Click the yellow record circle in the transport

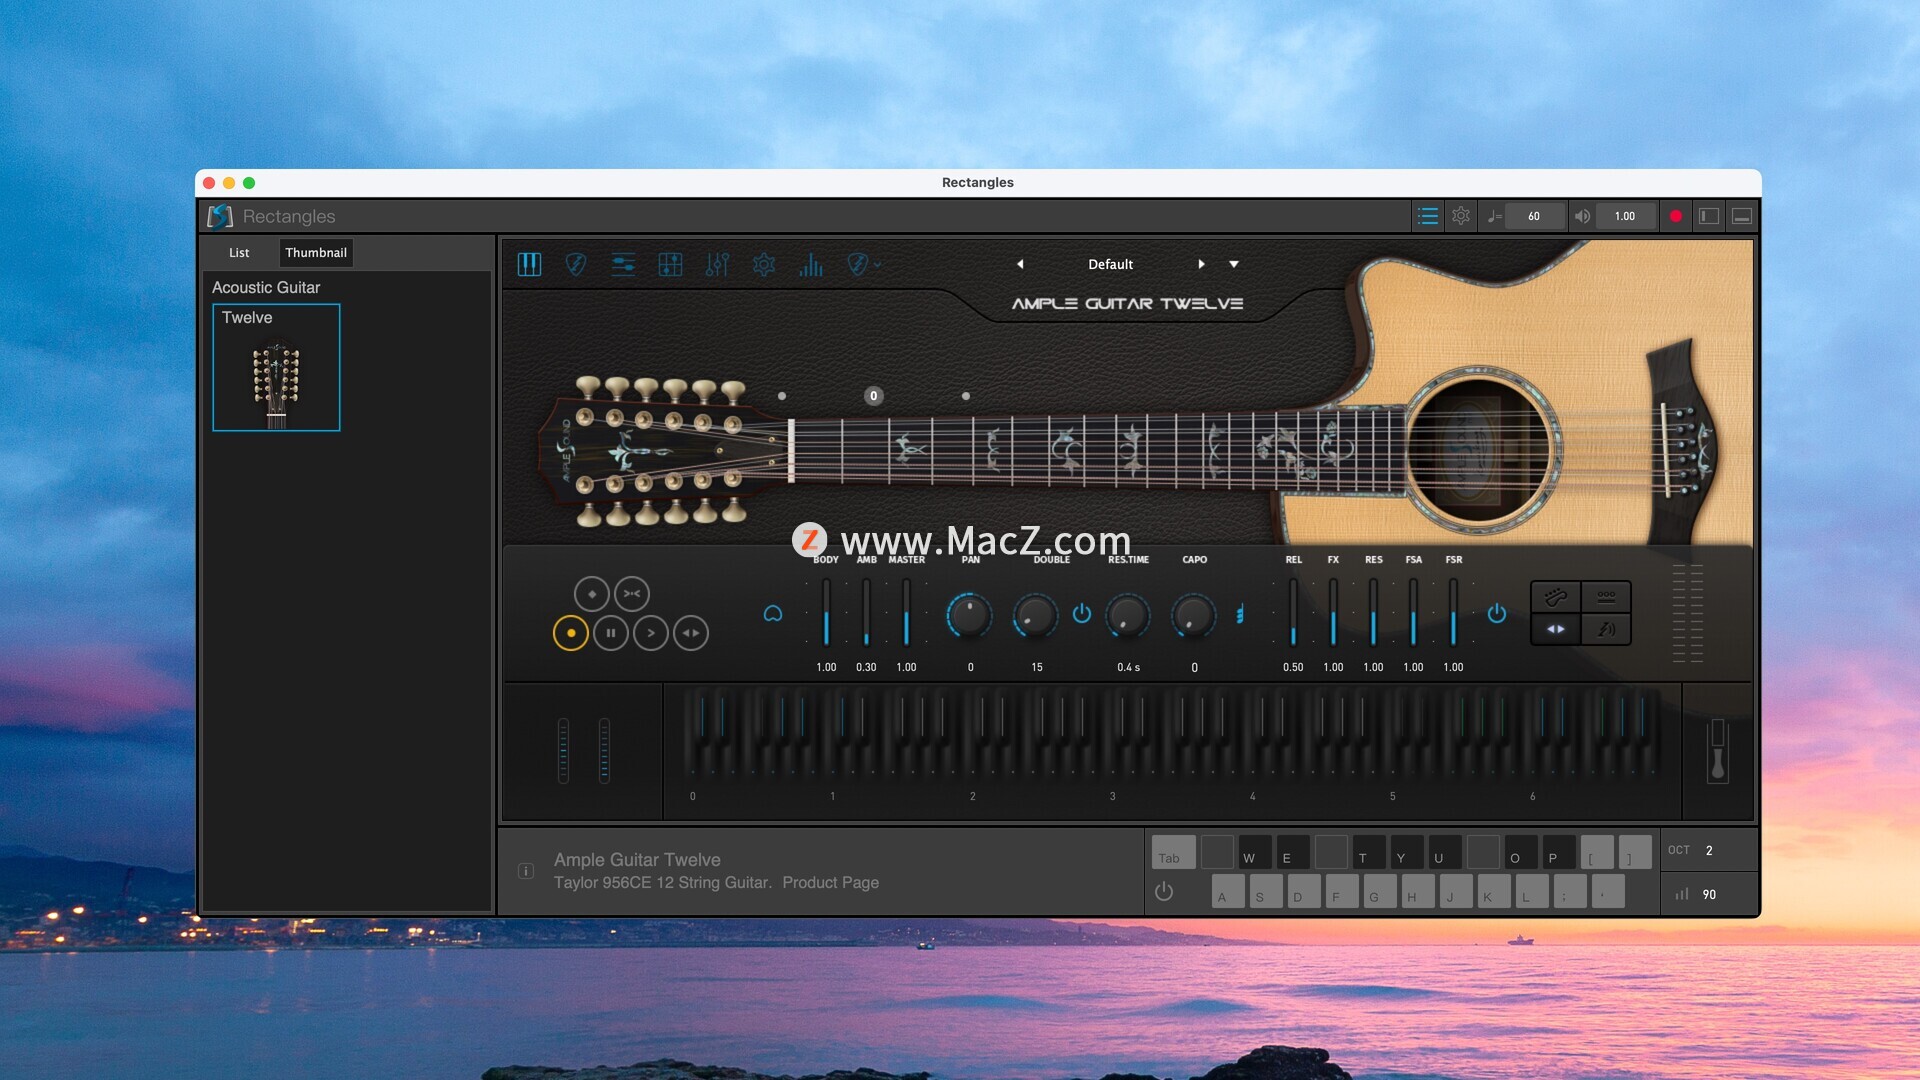(x=571, y=633)
